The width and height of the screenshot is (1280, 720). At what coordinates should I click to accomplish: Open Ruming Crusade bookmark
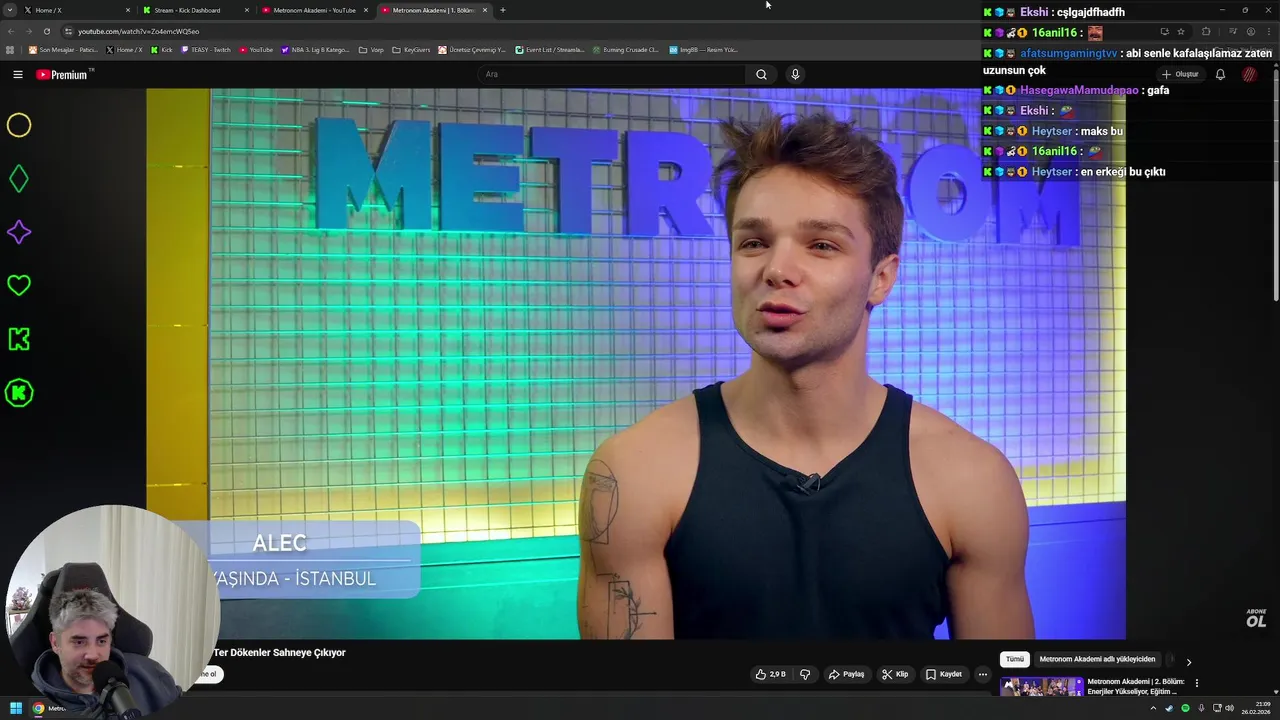pyautogui.click(x=626, y=49)
